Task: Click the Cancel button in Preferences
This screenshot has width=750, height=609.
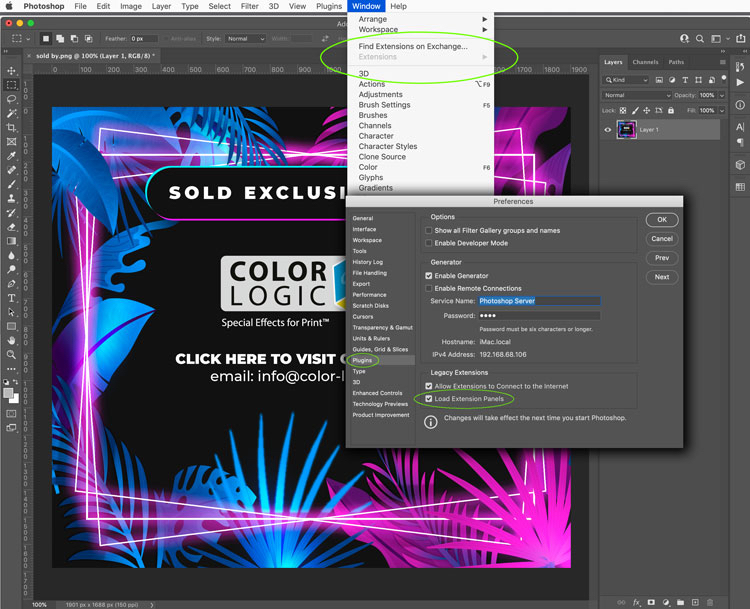Action: pos(662,239)
